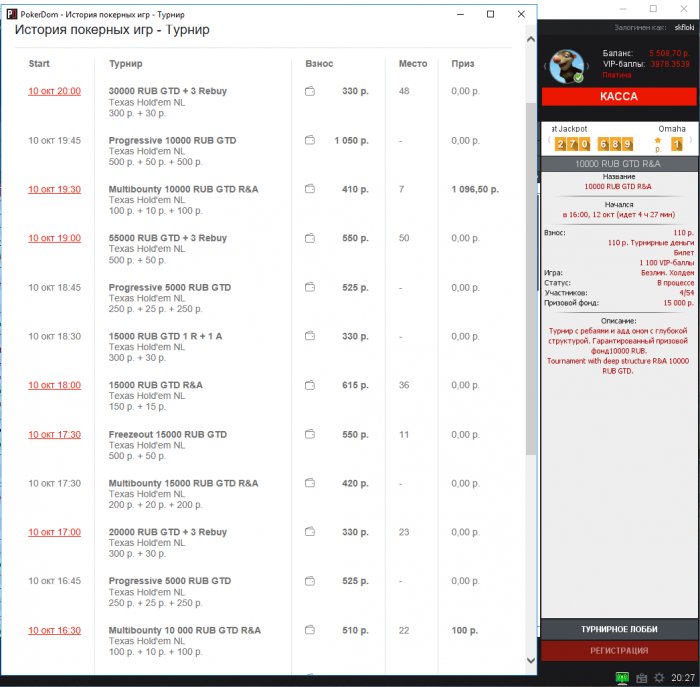Click the 10 окт 19:45 start time

(54, 141)
